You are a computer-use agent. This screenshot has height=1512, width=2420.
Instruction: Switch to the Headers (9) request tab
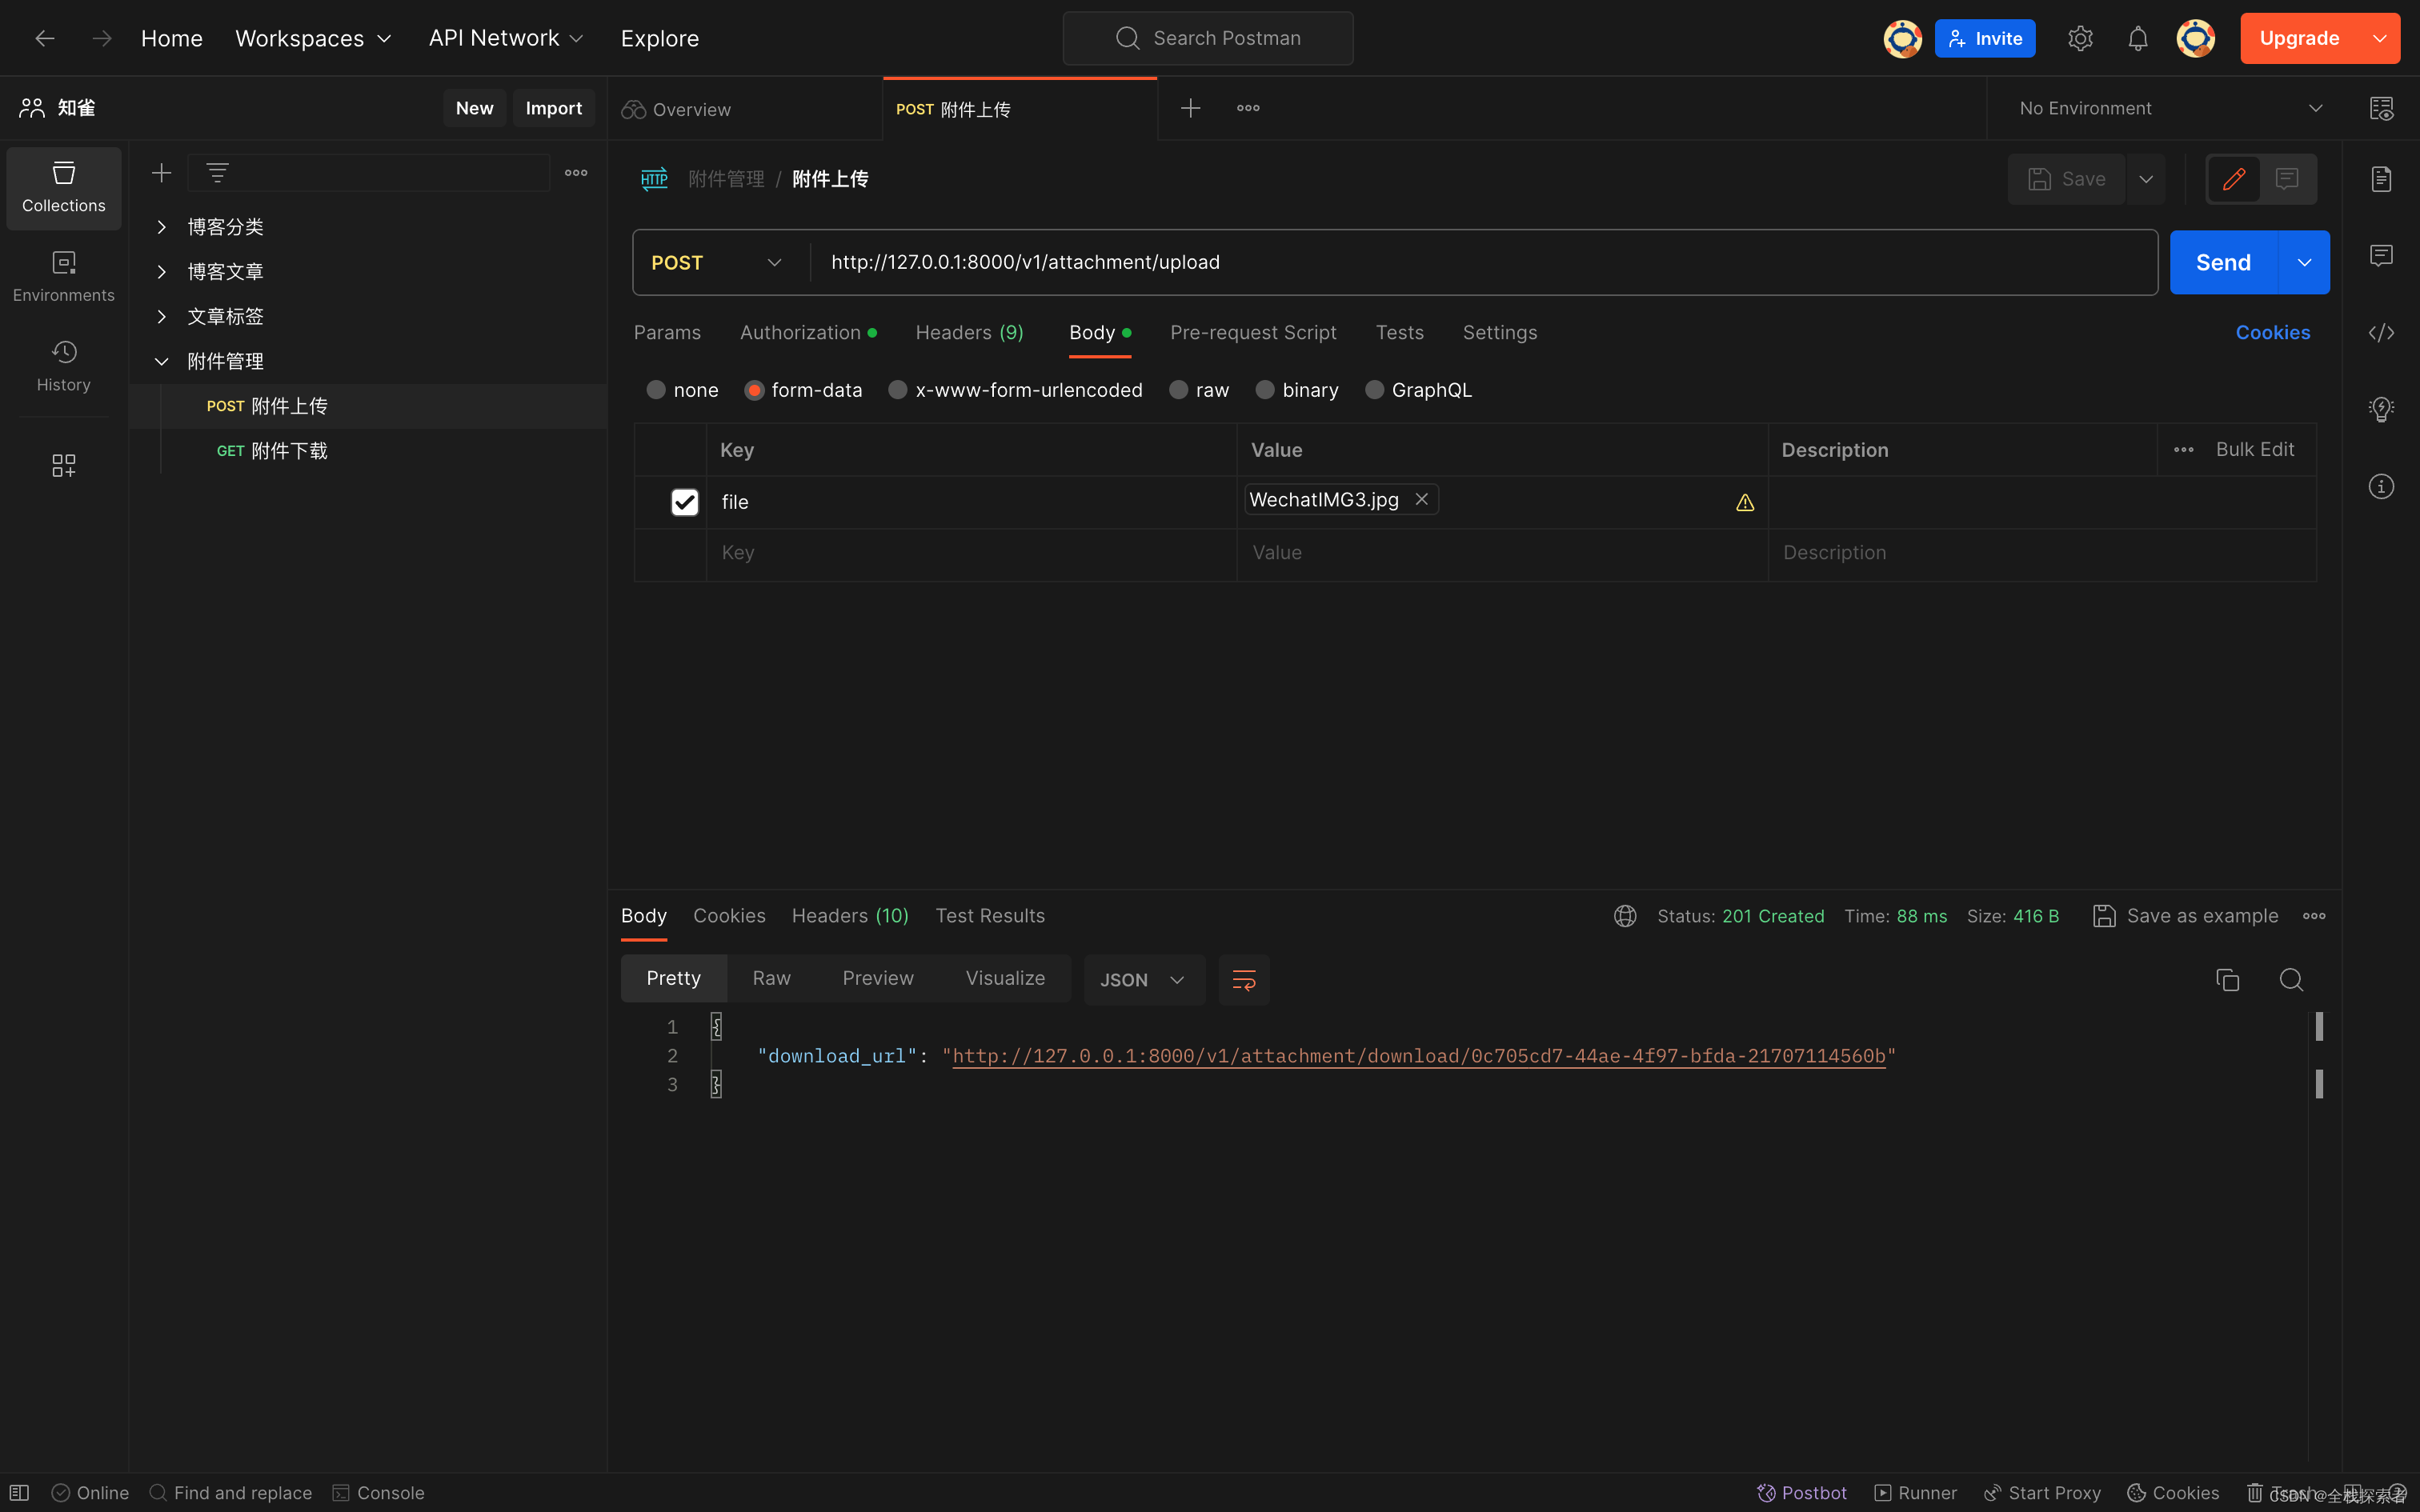pos(969,333)
